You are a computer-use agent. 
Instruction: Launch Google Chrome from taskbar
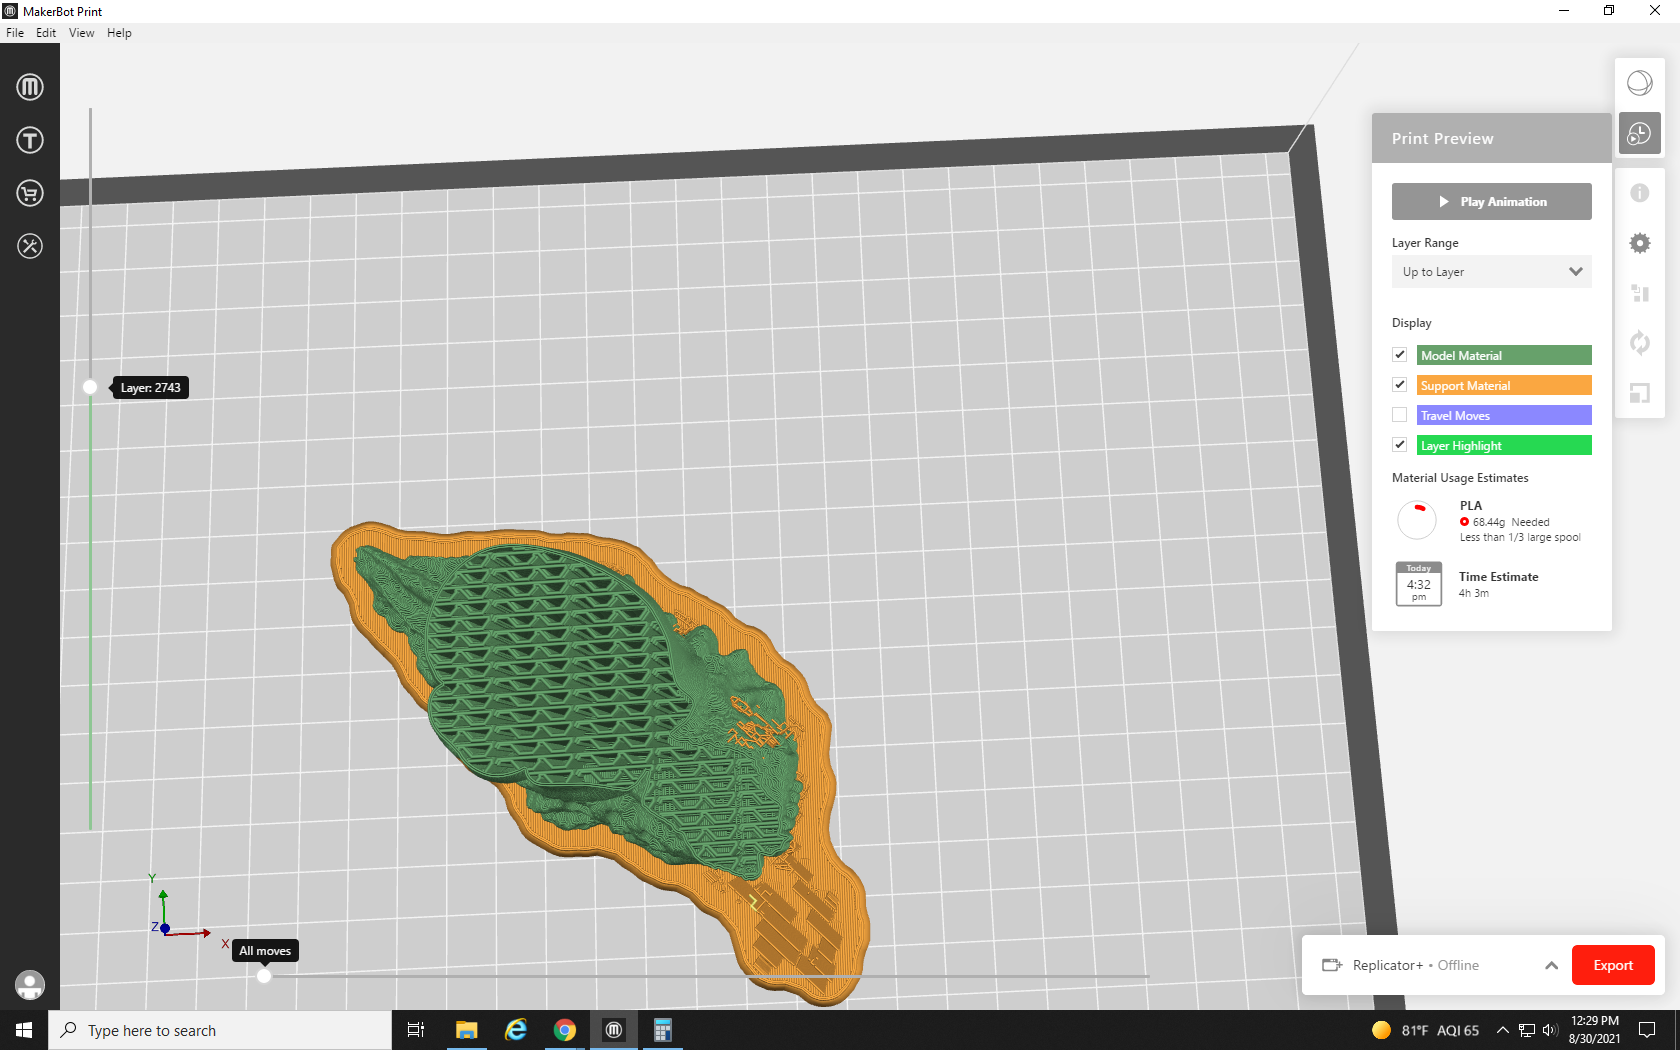565,1030
